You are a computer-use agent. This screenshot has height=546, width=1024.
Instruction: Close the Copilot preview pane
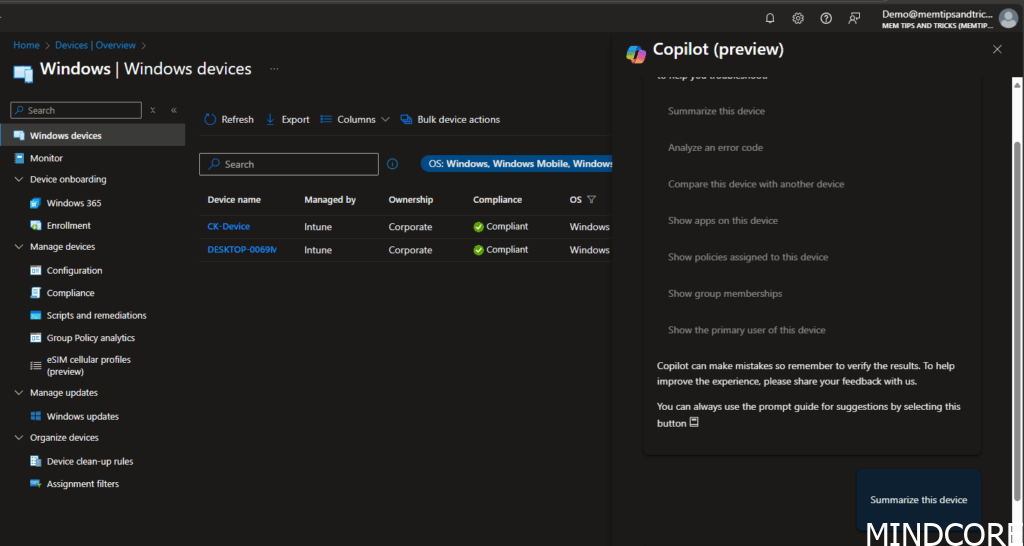[997, 49]
